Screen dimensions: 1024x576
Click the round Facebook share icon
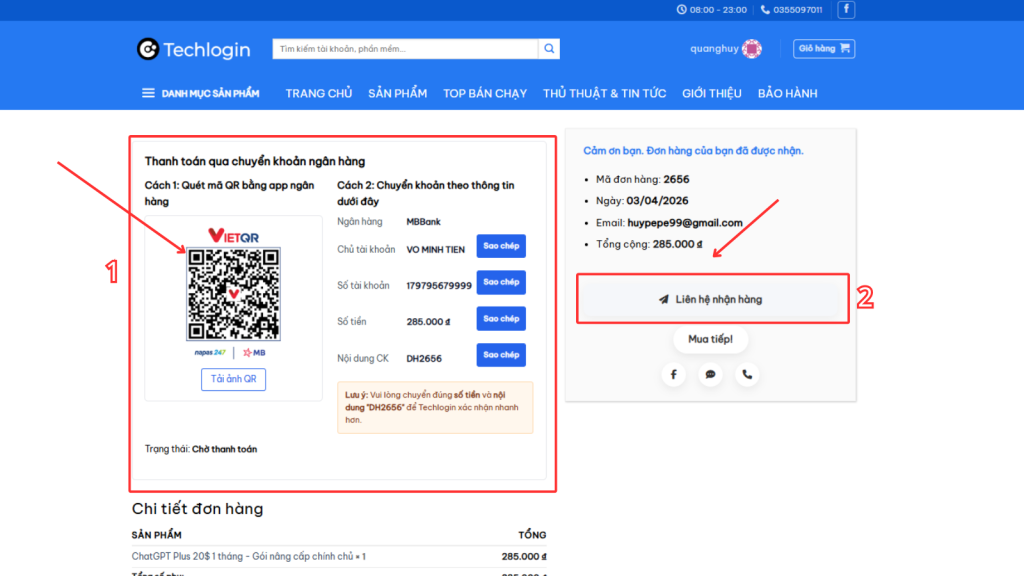tap(673, 375)
